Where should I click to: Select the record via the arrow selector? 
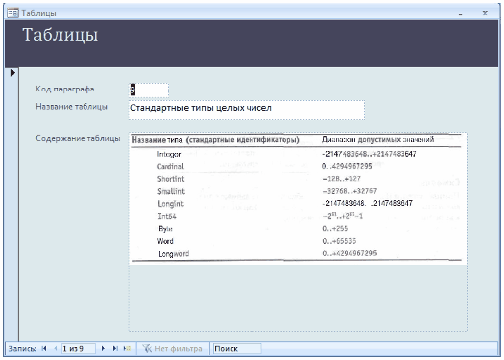click(12, 72)
